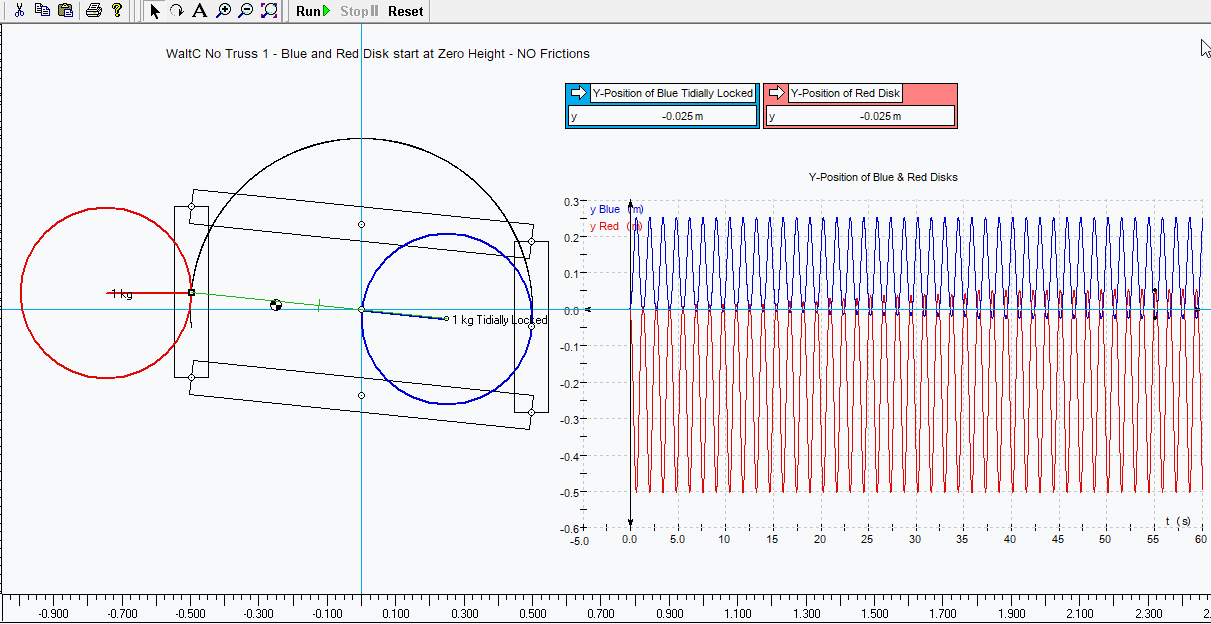Click the '1 kg' label on the red disk
Screen dimensions: 1211x624
click(121, 294)
